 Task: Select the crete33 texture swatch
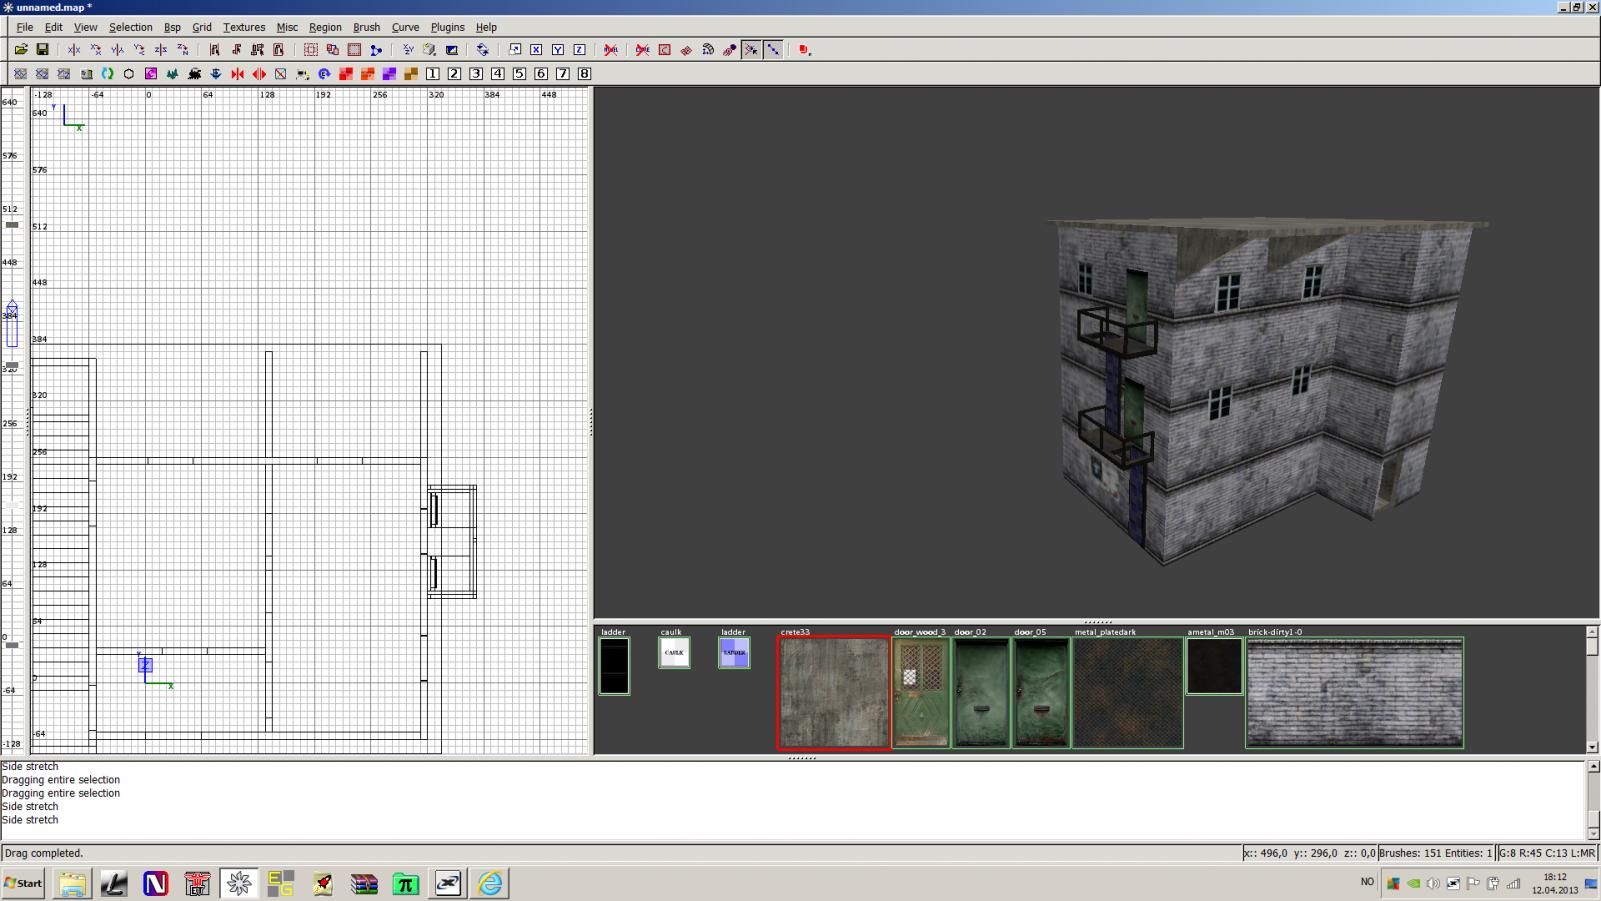(x=834, y=692)
